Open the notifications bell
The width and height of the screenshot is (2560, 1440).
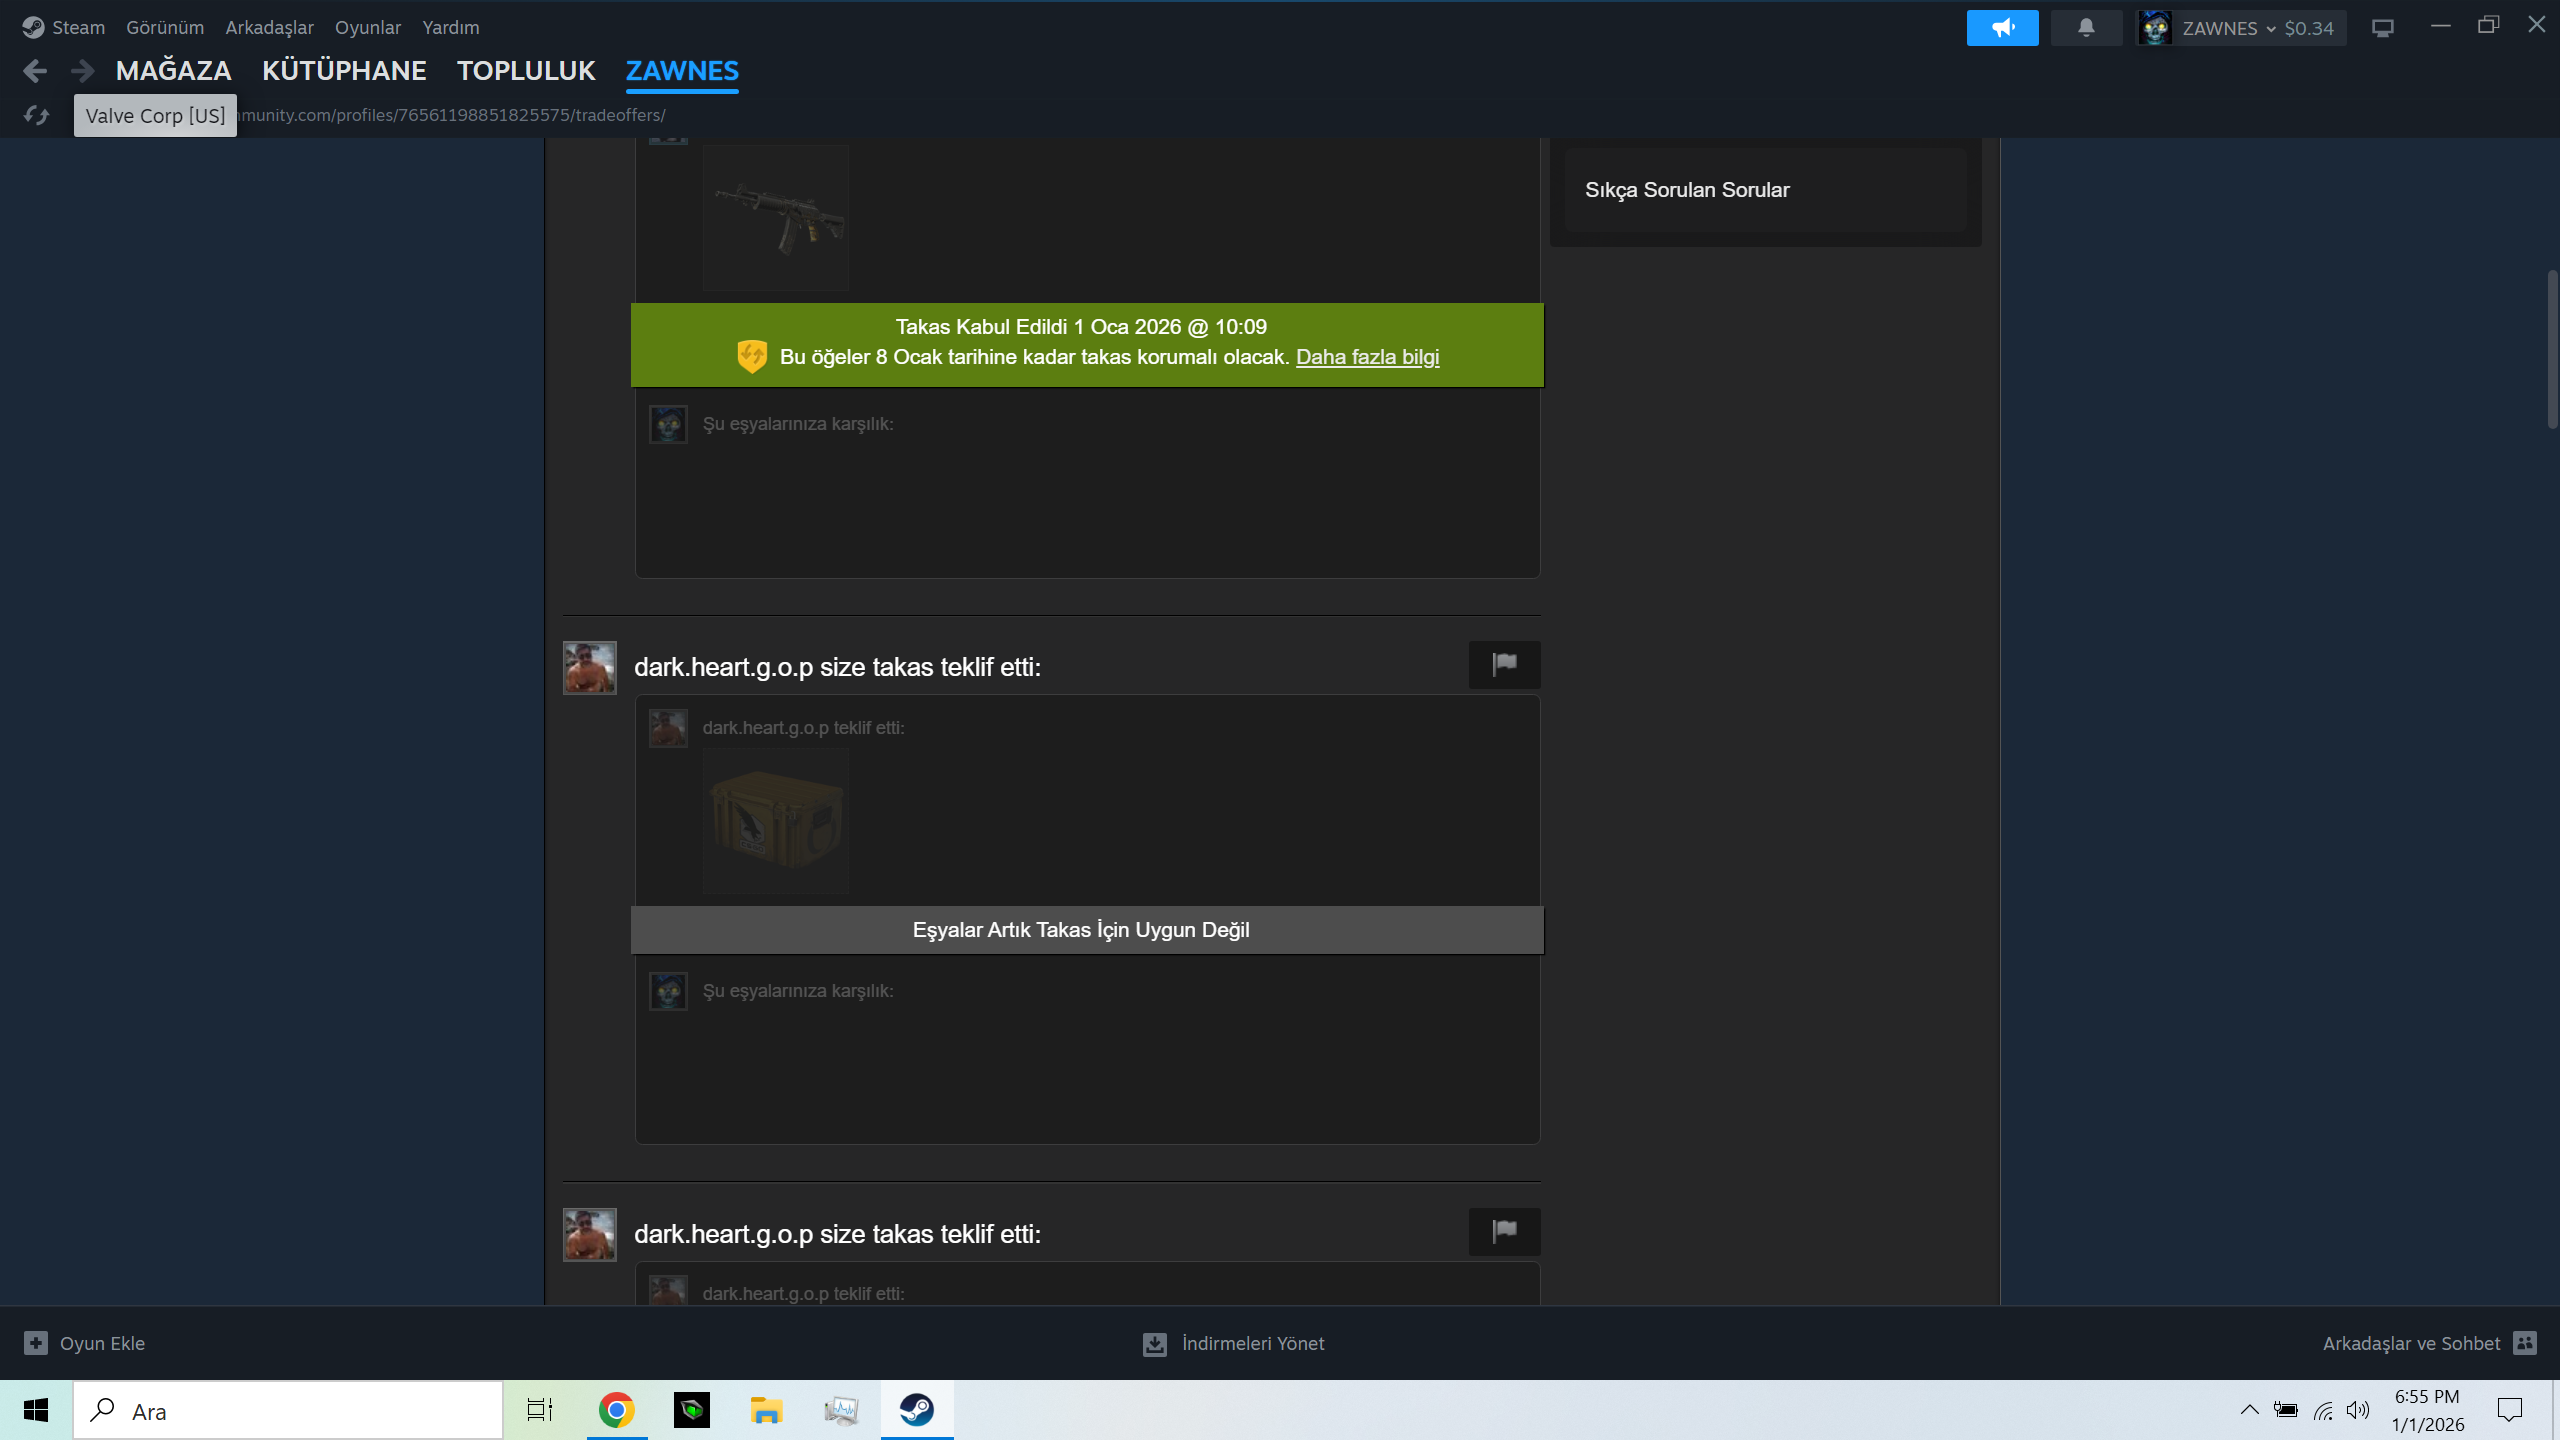coord(2086,28)
